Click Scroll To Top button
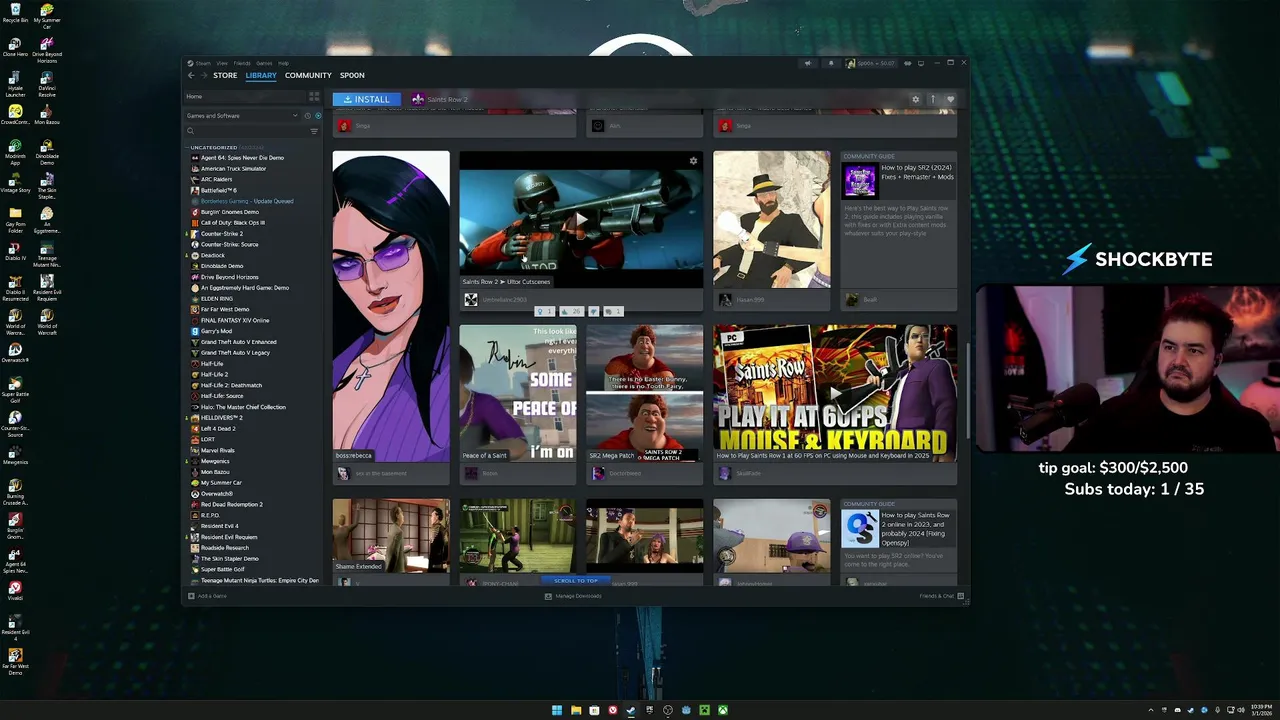The image size is (1280, 720). [x=576, y=581]
